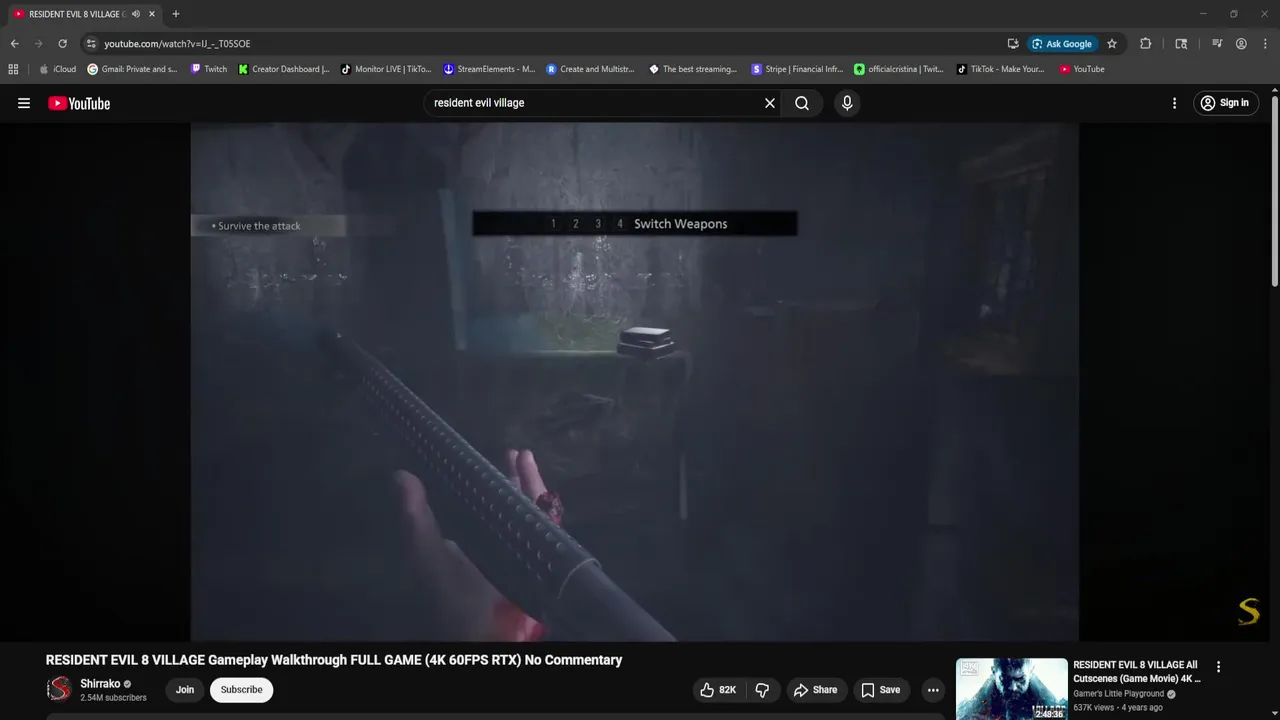
Task: Share this video
Action: point(815,690)
